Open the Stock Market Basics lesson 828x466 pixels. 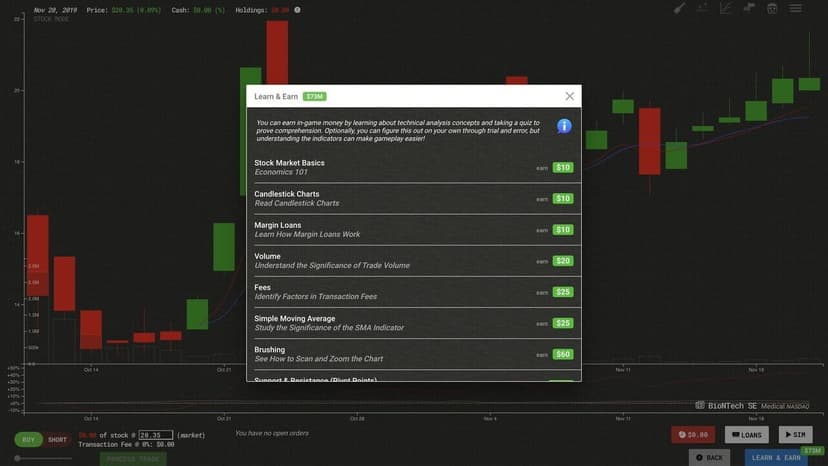point(414,167)
